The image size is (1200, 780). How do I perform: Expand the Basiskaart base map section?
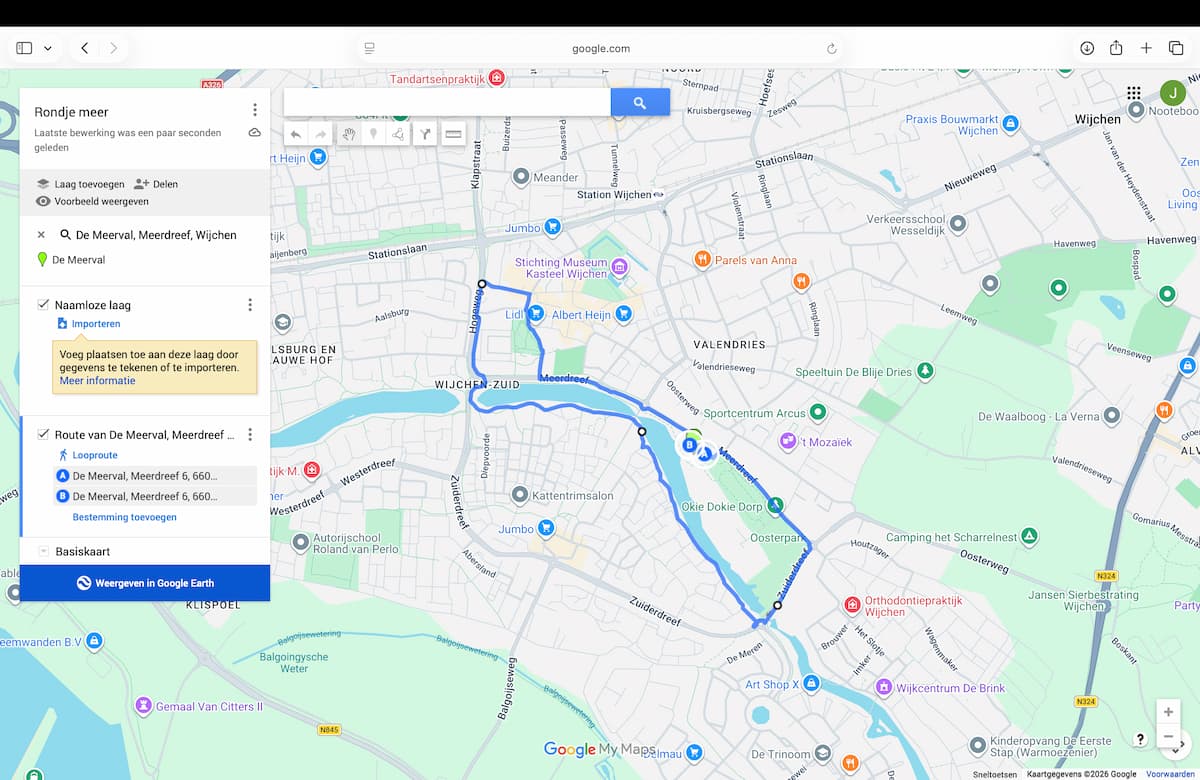tap(43, 551)
